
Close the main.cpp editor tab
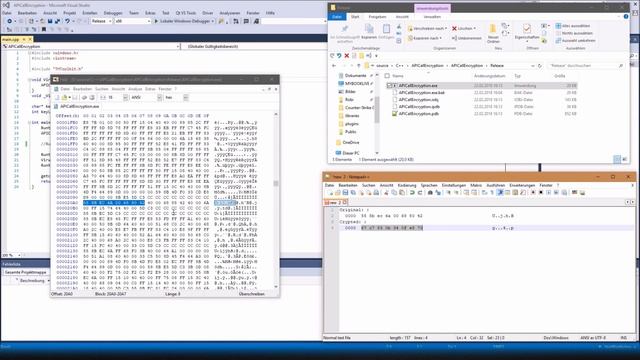(x=30, y=40)
